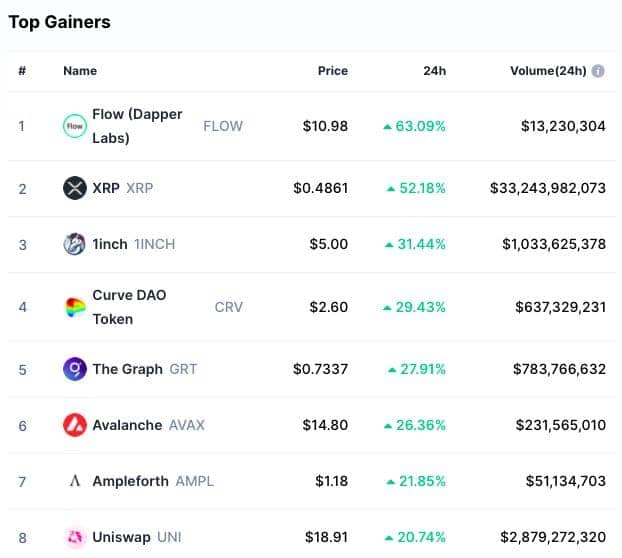622x558 pixels.
Task: Click the Curve DAO Token rainbow logo
Action: [75, 307]
